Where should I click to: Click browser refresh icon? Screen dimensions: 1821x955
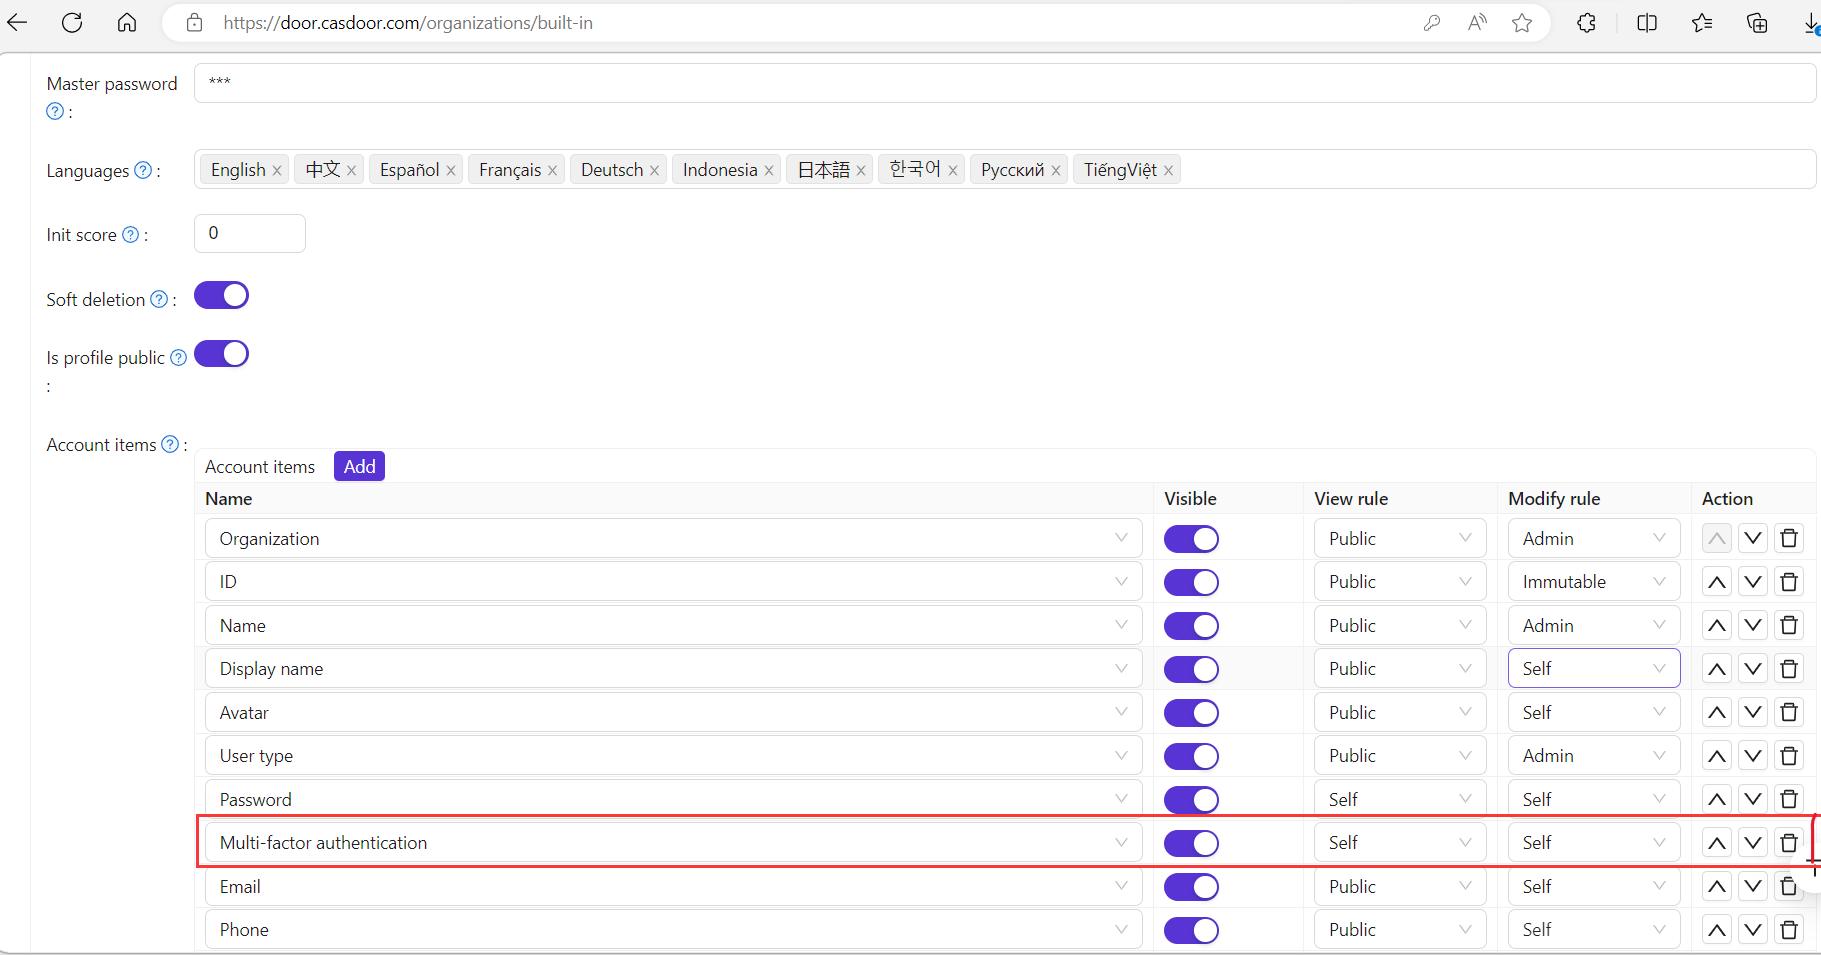[72, 23]
